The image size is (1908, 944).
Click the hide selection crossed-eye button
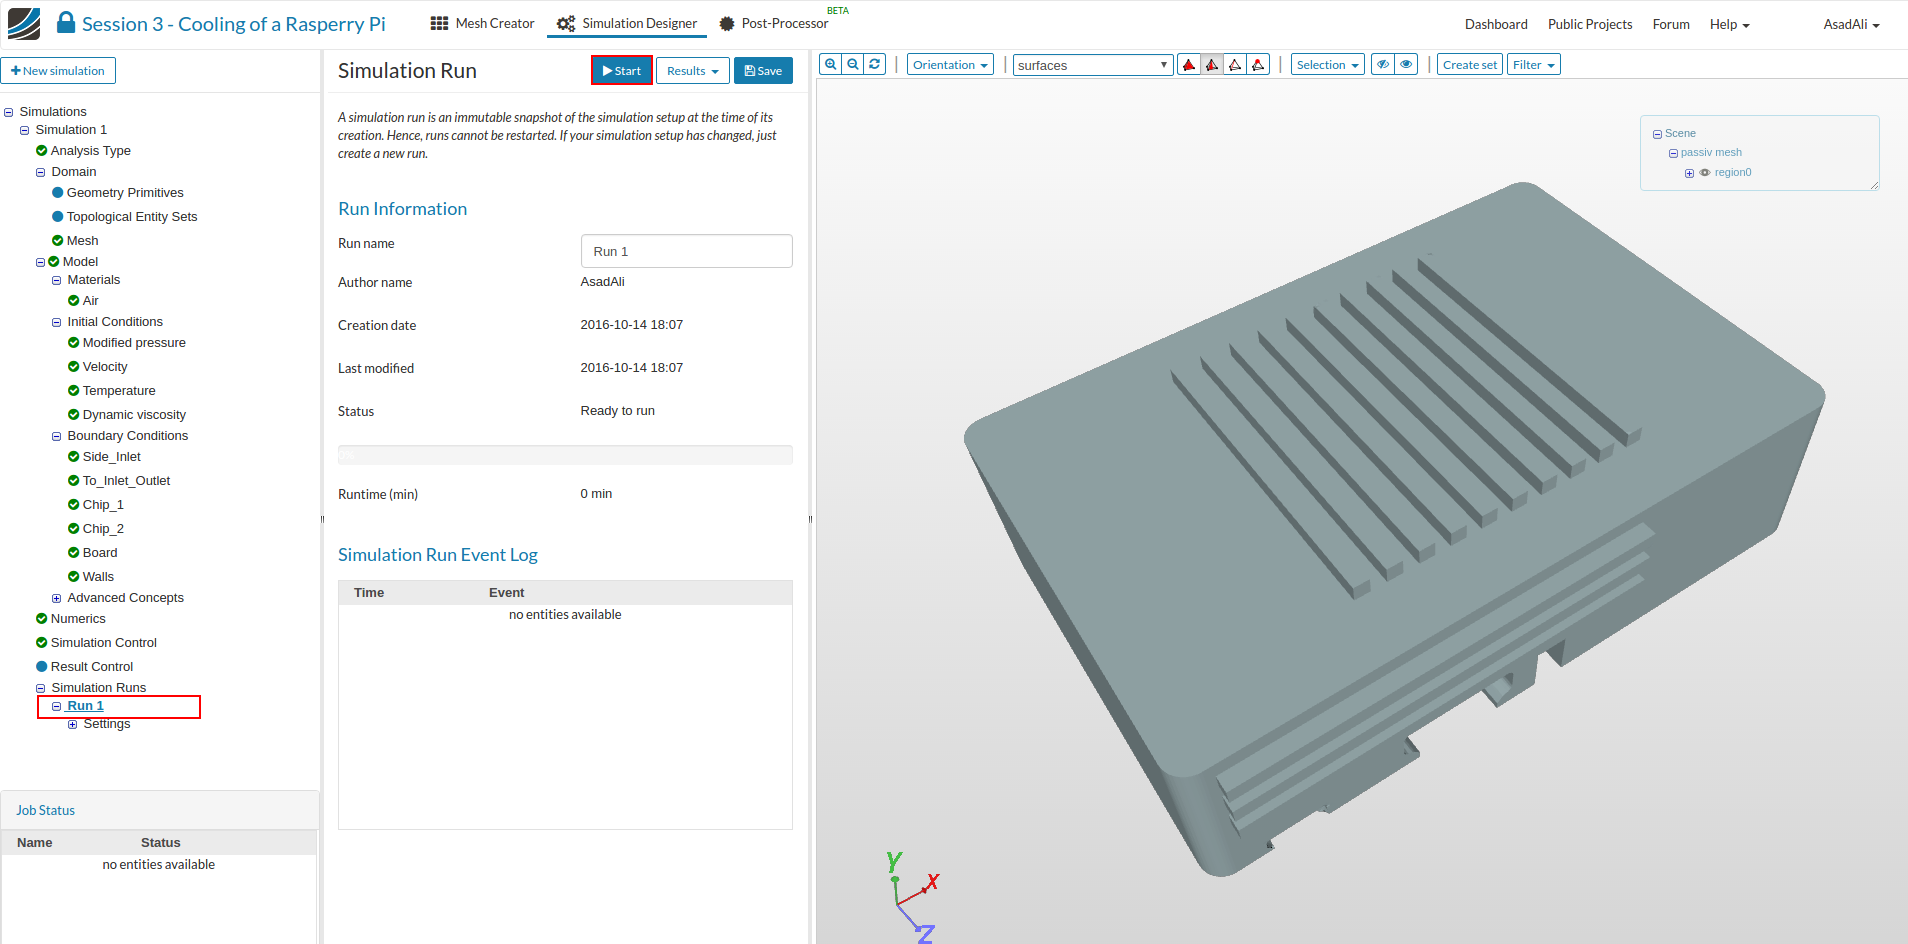[x=1382, y=65]
